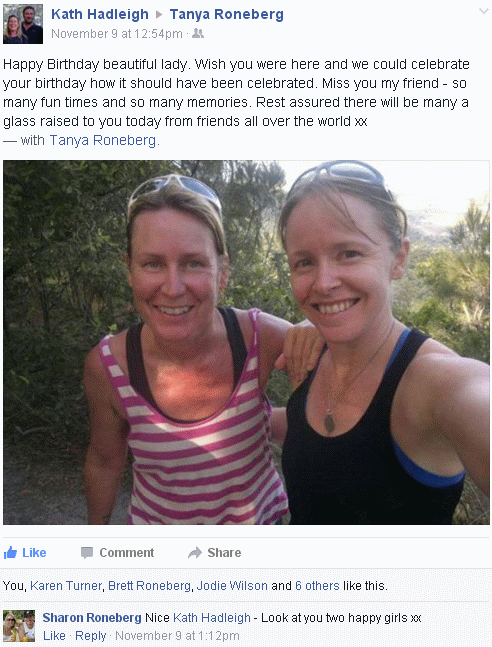
Task: Open Kath Hadleigh mention inside the comment
Action: [x=212, y=618]
